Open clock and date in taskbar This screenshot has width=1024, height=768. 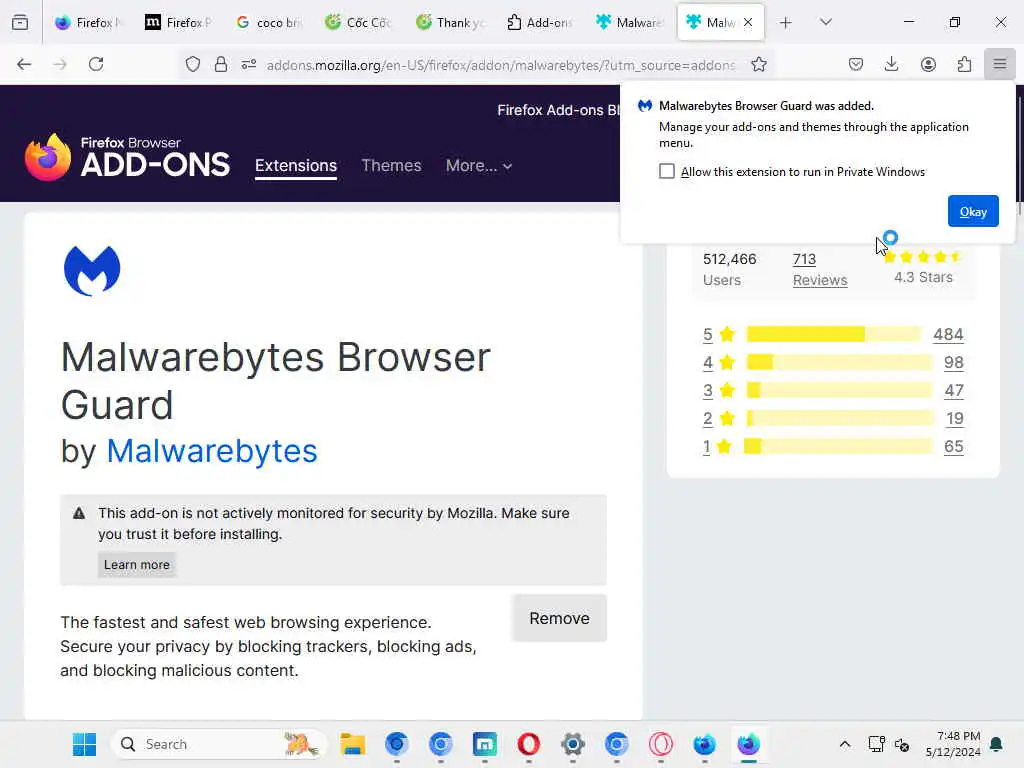tap(953, 744)
